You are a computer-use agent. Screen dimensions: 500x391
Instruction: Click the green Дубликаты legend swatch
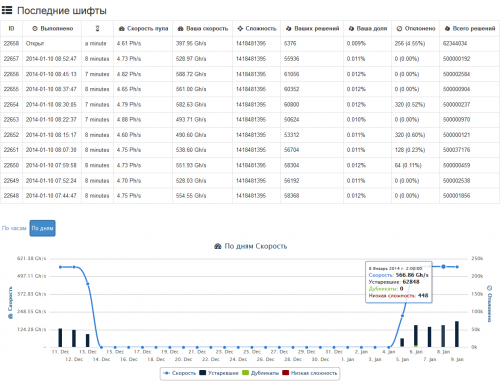[245, 373]
